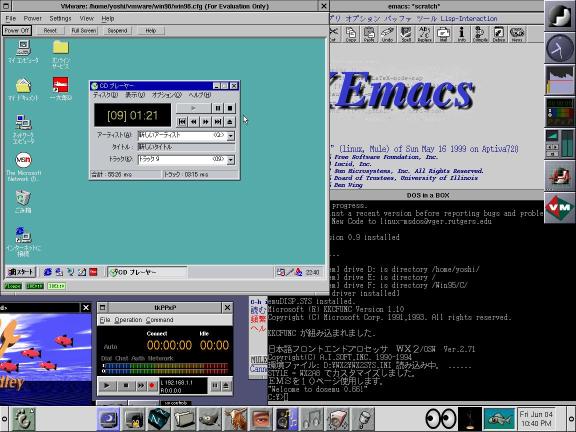Open the Options menu in CD Player
Screen dimensions: 576x432
pos(167,95)
